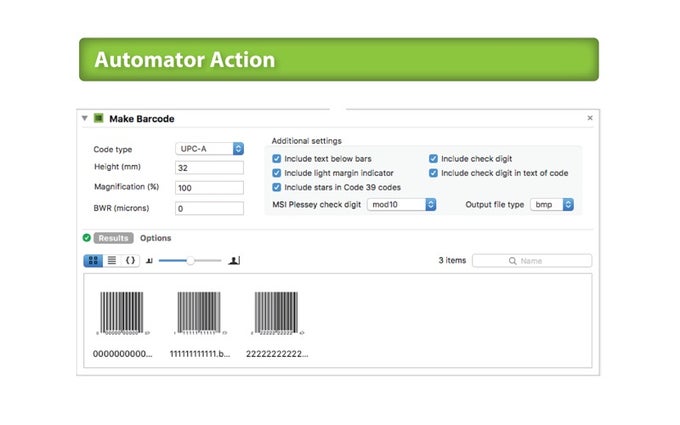
Task: Adjust the thumbnail size slider
Action: point(190,261)
